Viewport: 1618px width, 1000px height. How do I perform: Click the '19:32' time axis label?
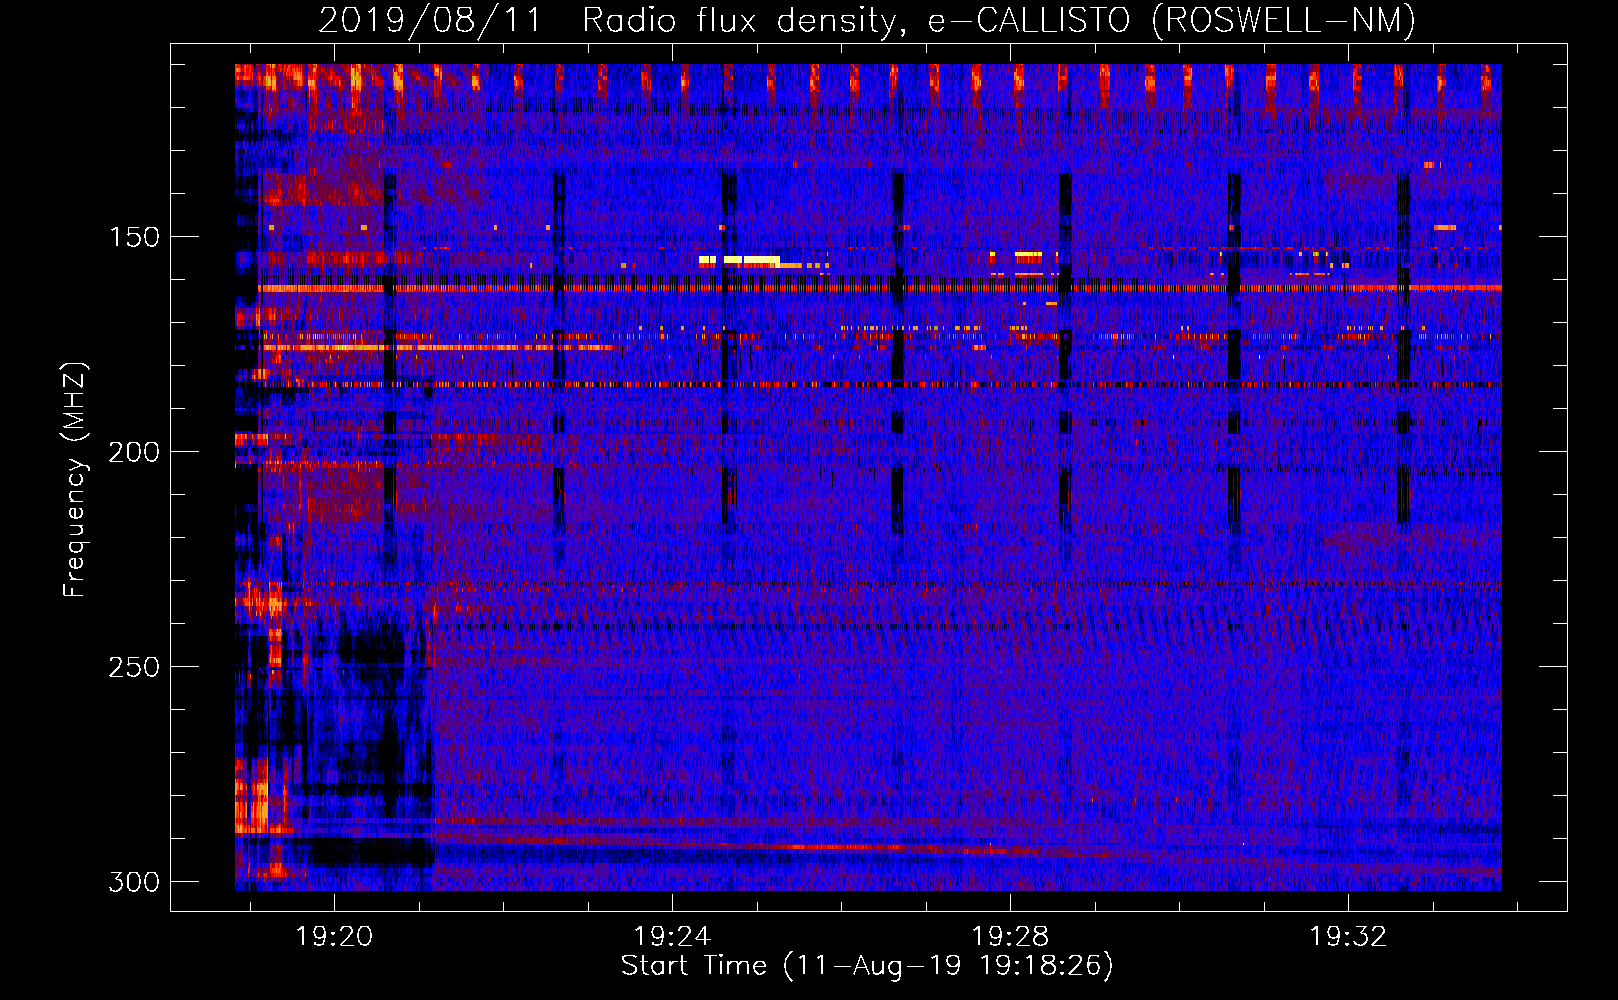point(1348,936)
